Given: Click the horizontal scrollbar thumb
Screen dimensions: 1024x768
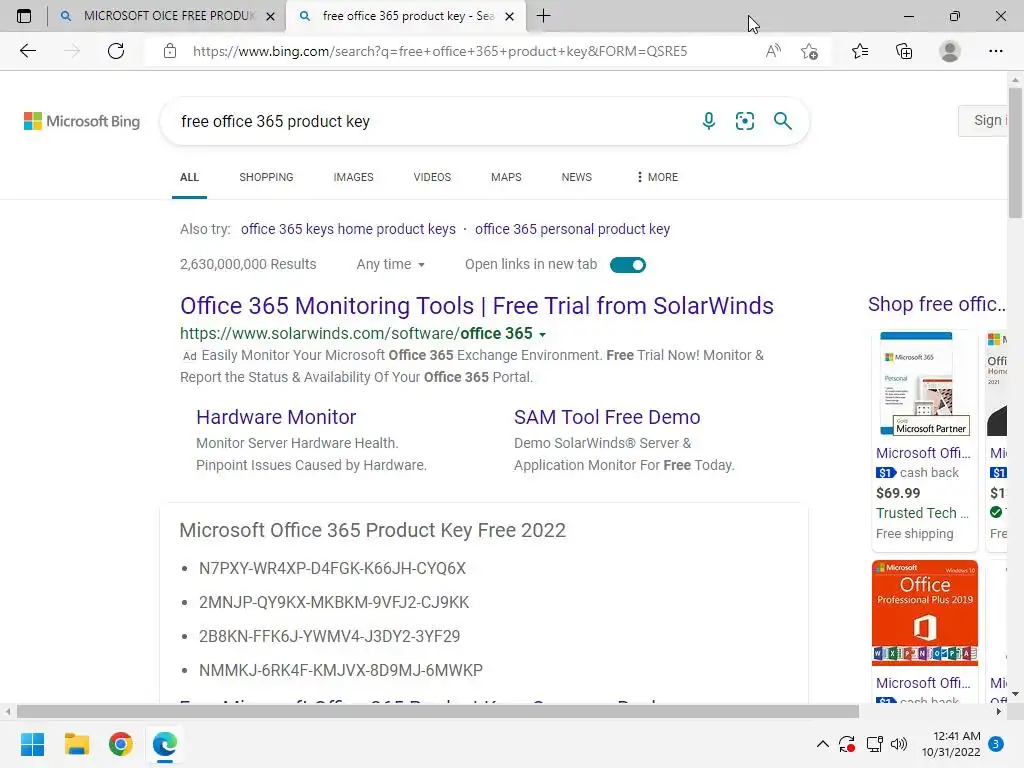Looking at the screenshot, I should tap(438, 711).
